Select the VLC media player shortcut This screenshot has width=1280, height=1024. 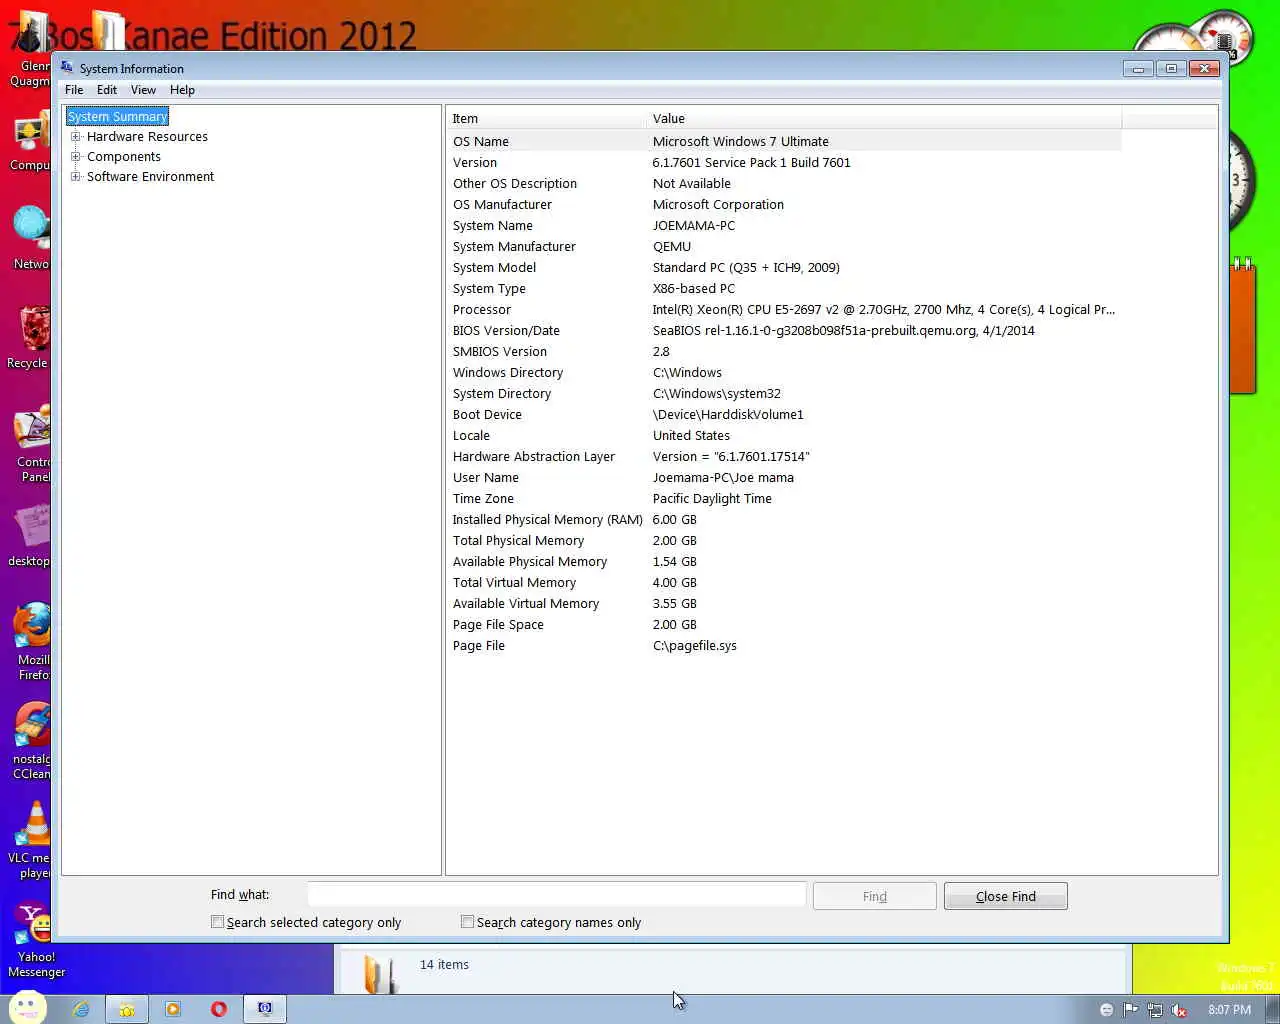click(x=32, y=840)
